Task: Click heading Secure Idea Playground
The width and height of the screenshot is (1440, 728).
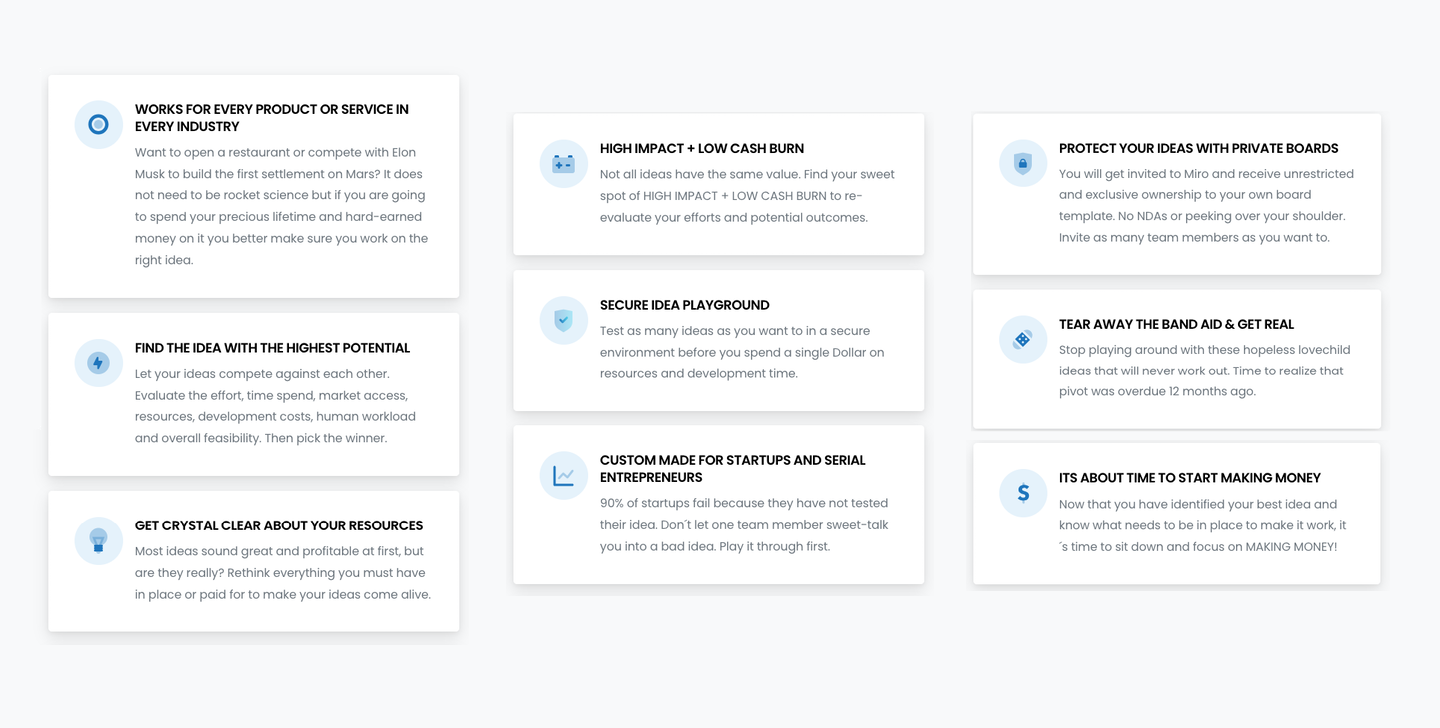Action: pos(685,305)
